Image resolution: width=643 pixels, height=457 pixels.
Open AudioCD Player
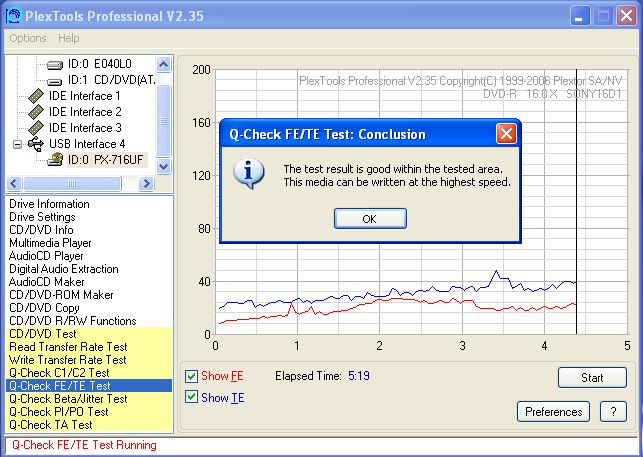click(46, 256)
